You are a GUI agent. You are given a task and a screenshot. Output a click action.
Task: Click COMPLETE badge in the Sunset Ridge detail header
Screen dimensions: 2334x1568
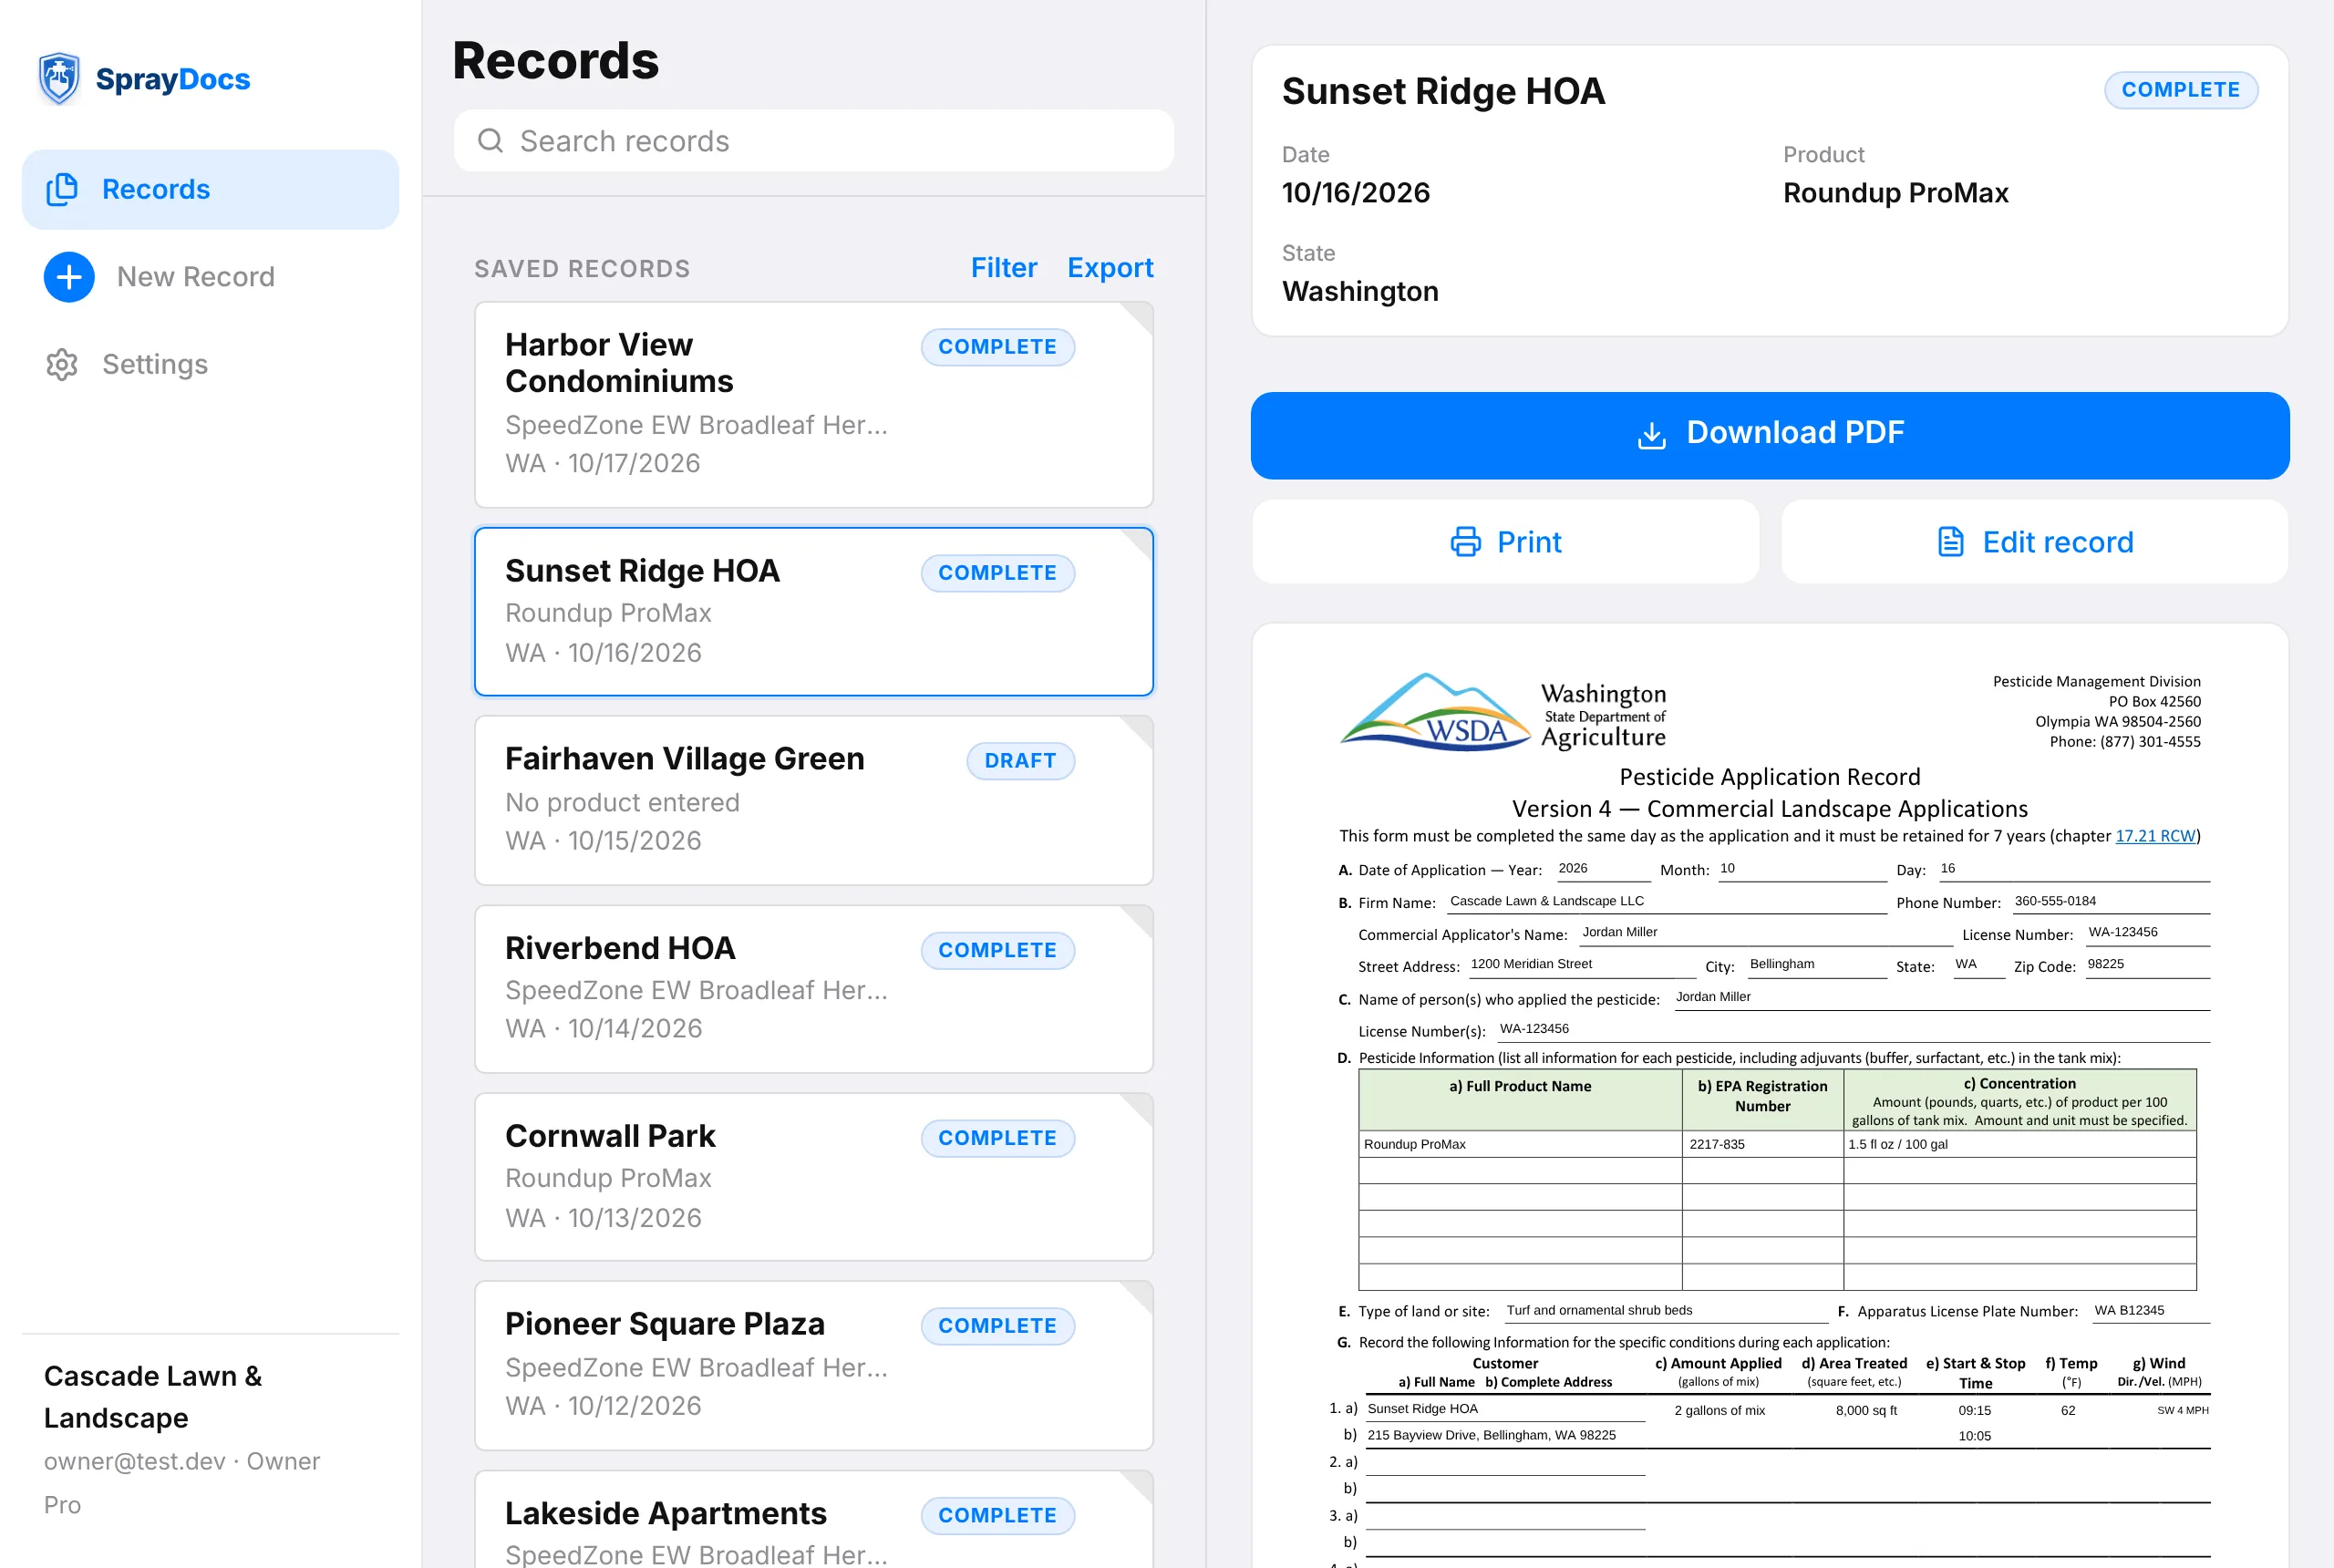pos(2181,90)
